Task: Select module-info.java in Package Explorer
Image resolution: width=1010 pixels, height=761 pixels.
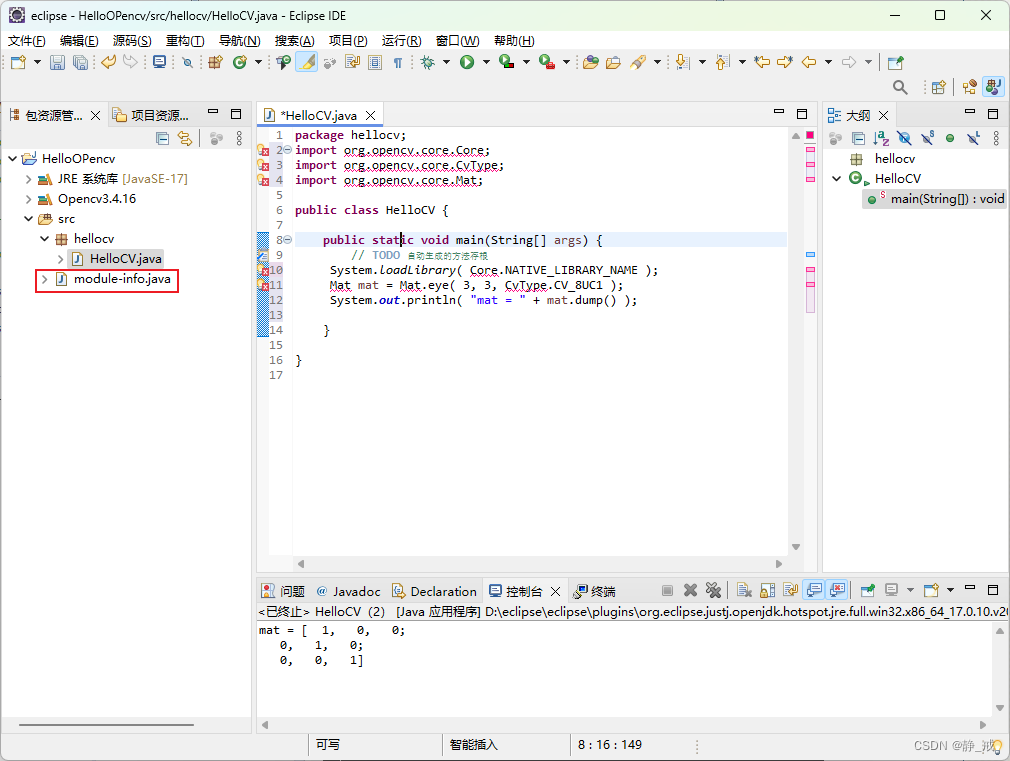Action: pyautogui.click(x=119, y=281)
